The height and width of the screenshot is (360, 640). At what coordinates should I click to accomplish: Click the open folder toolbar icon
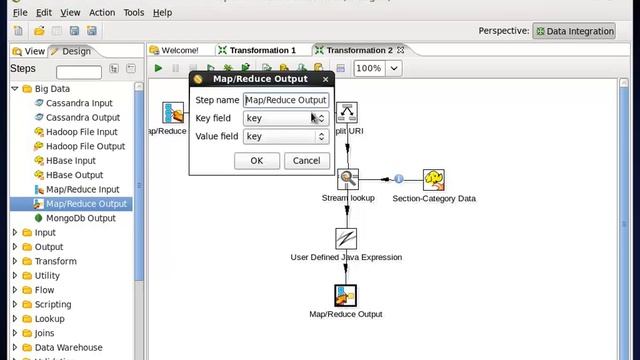[x=39, y=31]
